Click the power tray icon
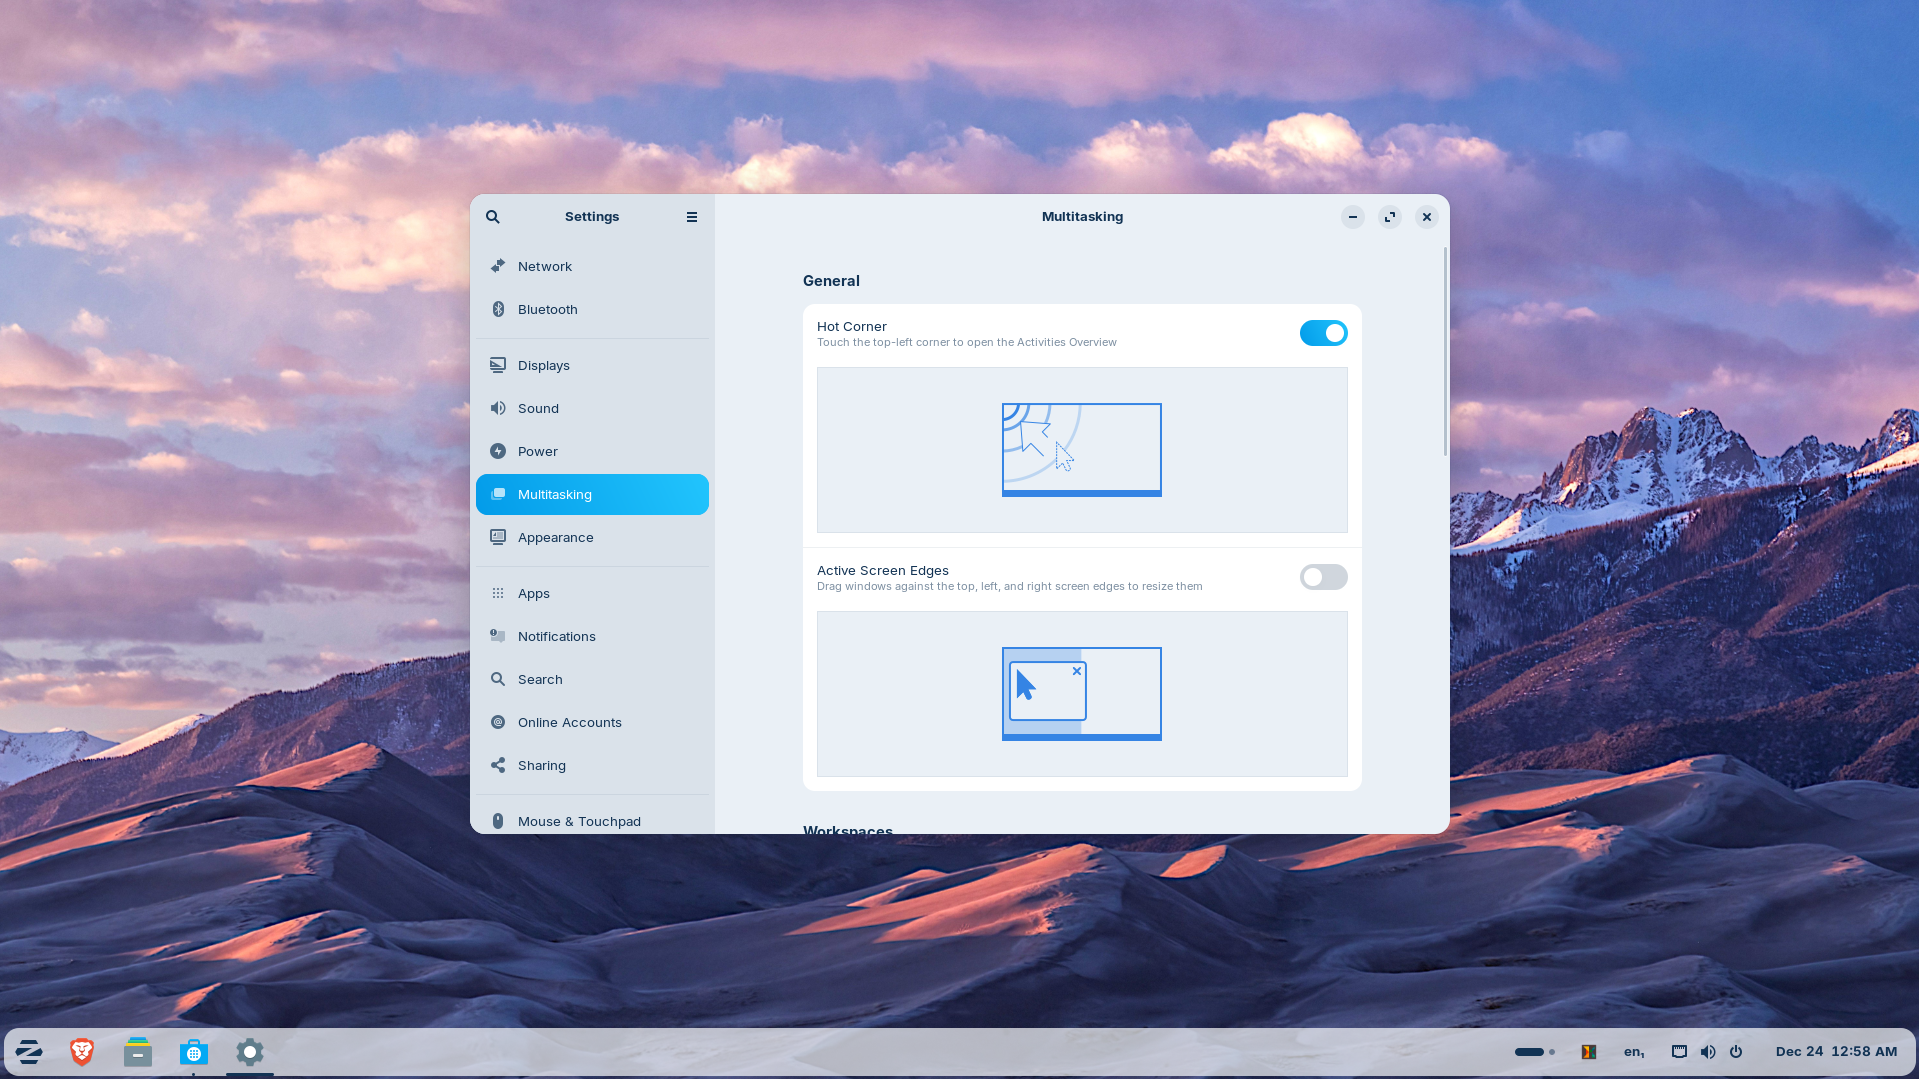The height and width of the screenshot is (1079, 1919). [1736, 1052]
